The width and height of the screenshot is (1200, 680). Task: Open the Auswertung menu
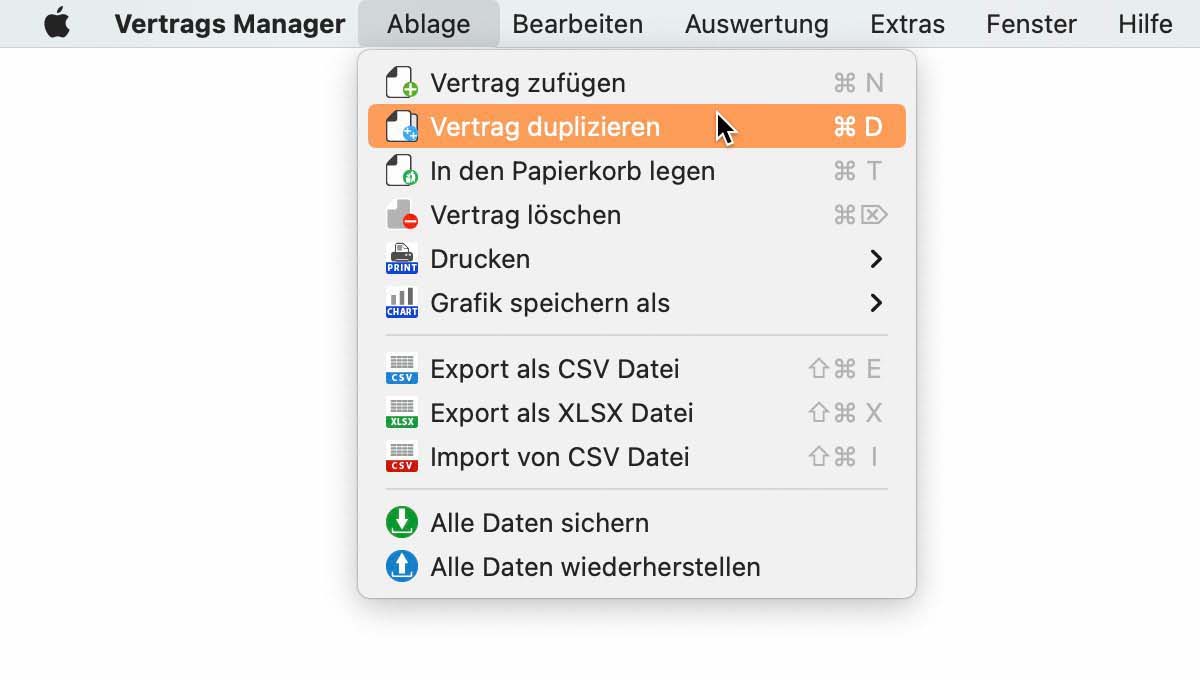point(757,24)
